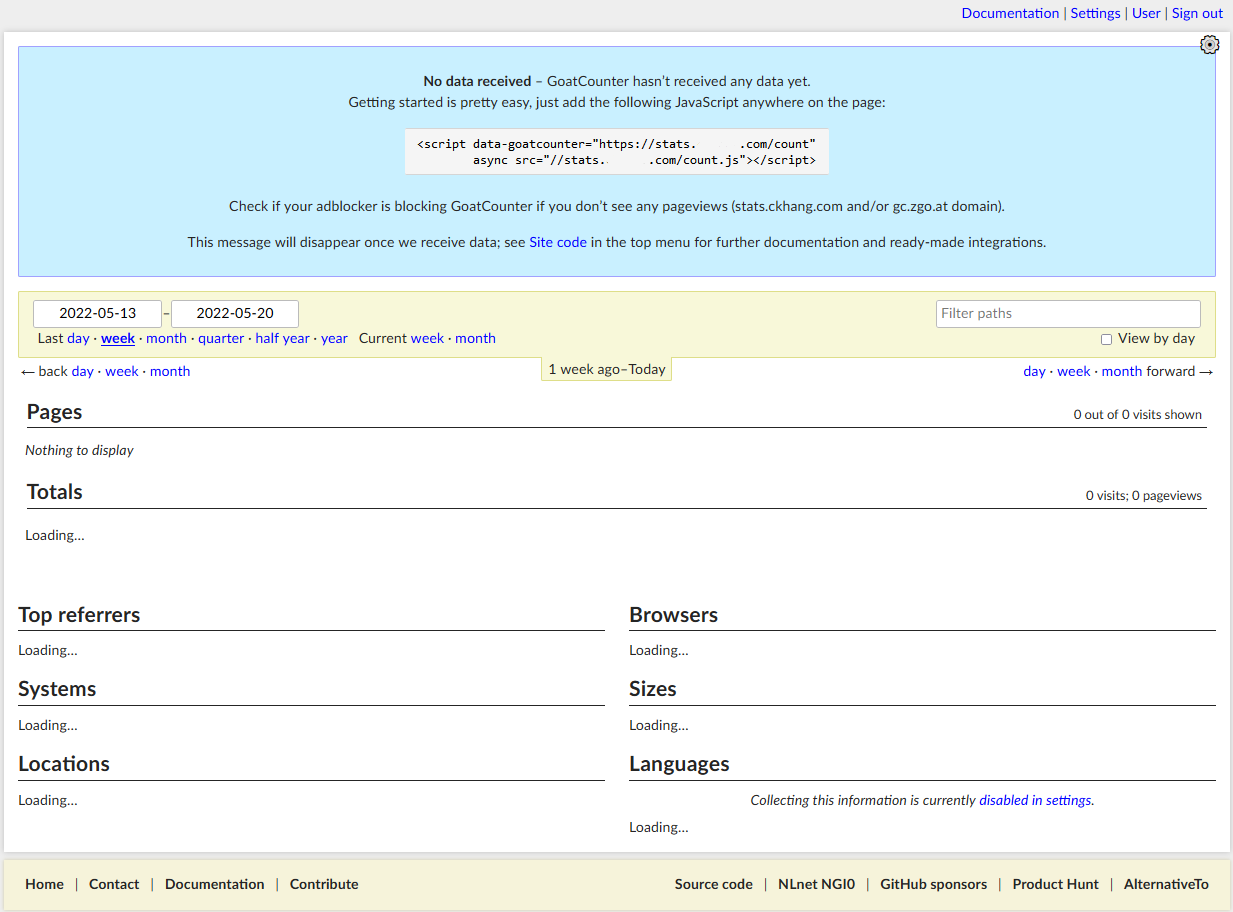Select Last half year period
This screenshot has height=912, width=1233.
coord(282,338)
